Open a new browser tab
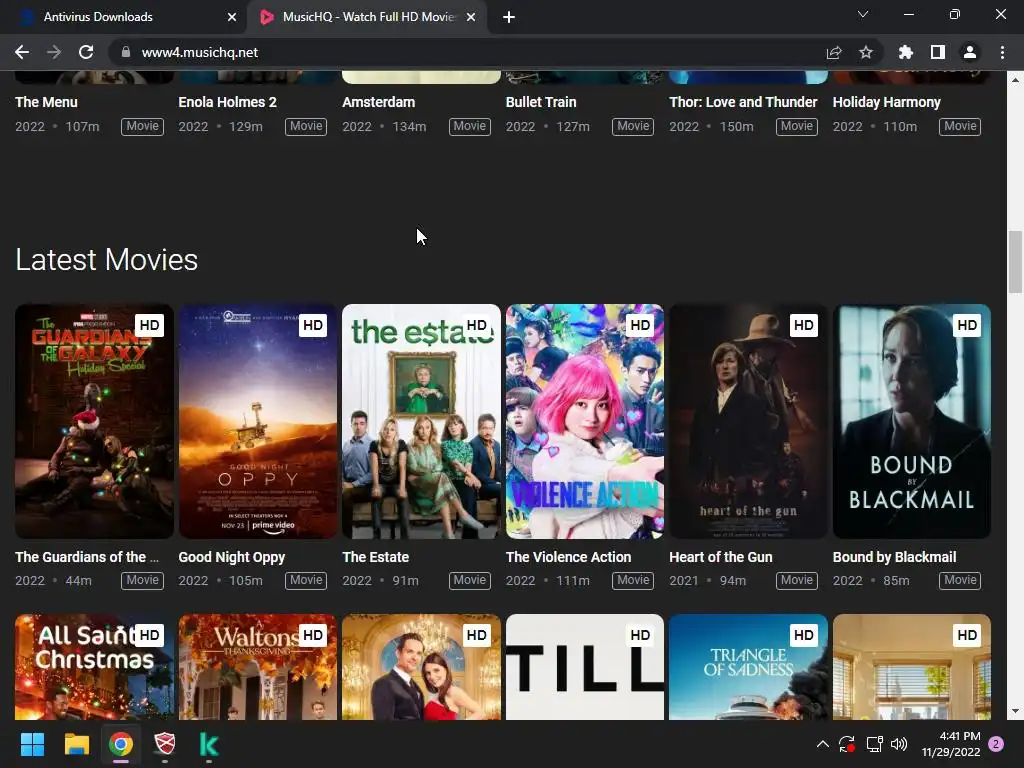Image resolution: width=1024 pixels, height=768 pixels. tap(509, 17)
